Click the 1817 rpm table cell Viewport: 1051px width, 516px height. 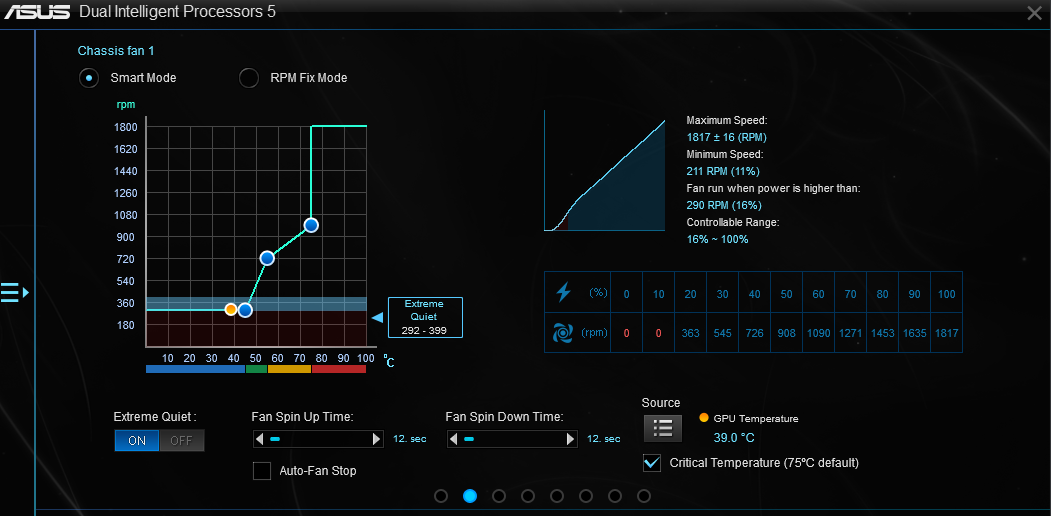click(x=947, y=332)
